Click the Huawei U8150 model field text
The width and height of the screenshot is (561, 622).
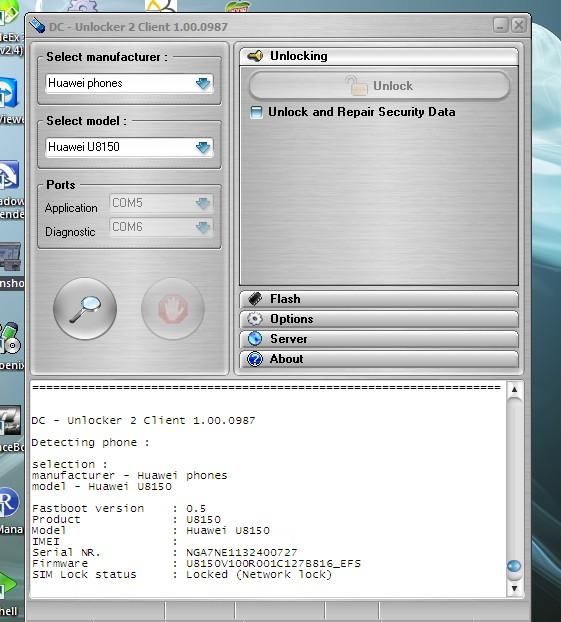pos(83,147)
